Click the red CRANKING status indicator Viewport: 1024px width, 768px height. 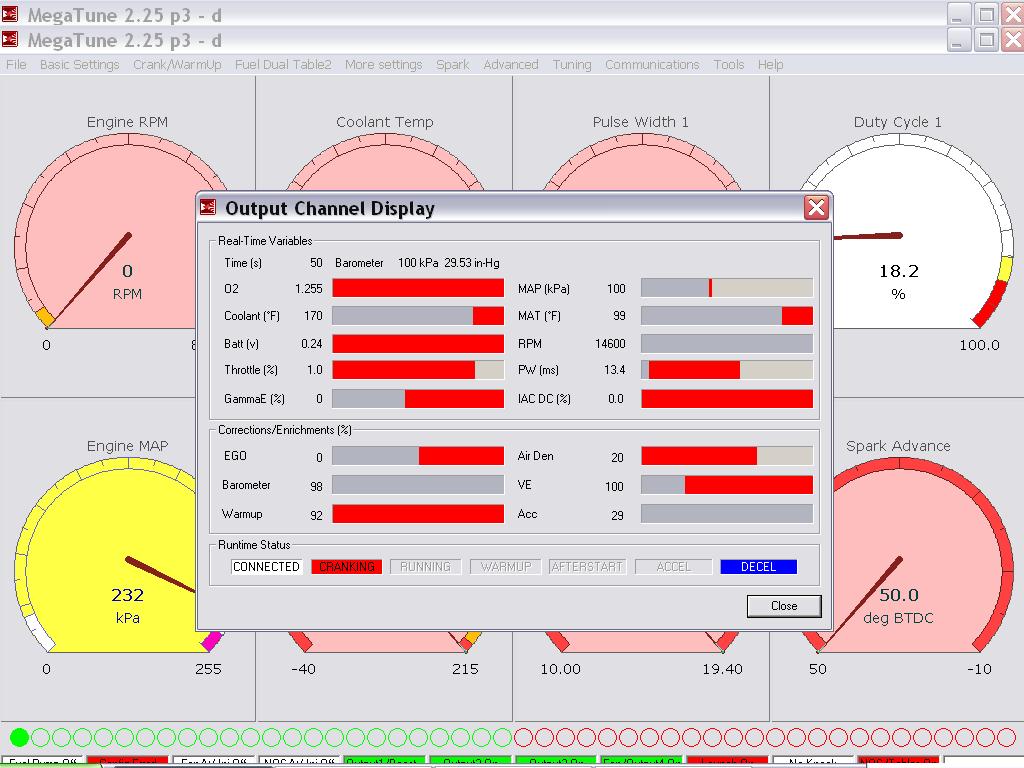(x=346, y=567)
